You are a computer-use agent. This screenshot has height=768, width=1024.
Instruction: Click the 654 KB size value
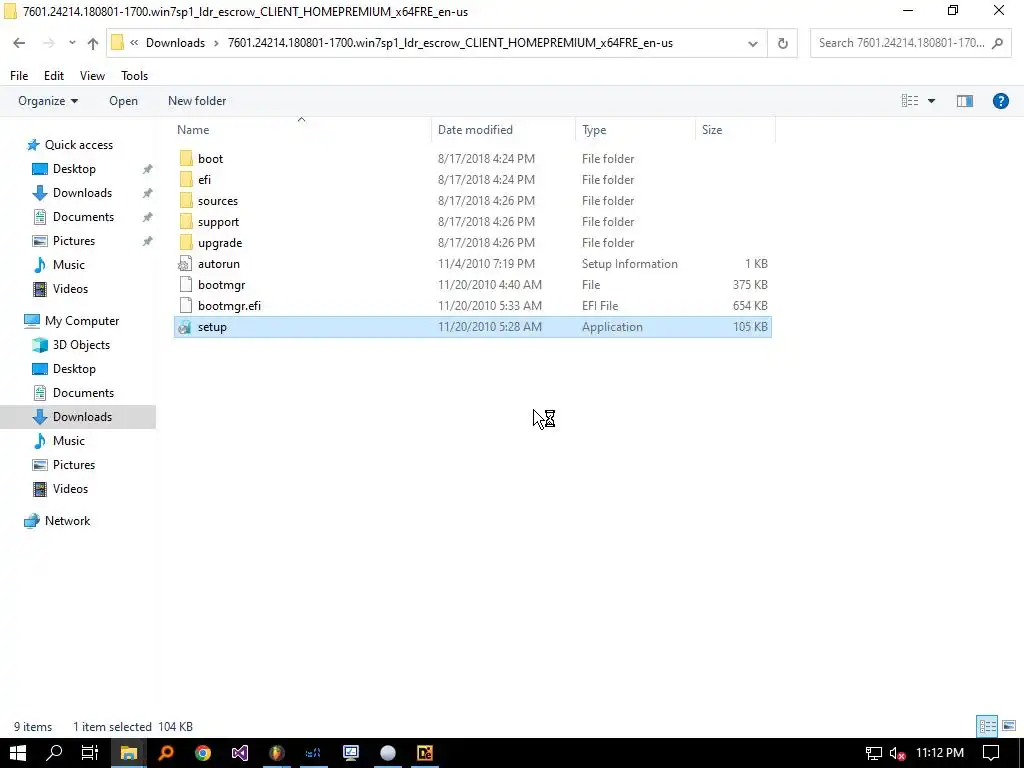tap(750, 306)
